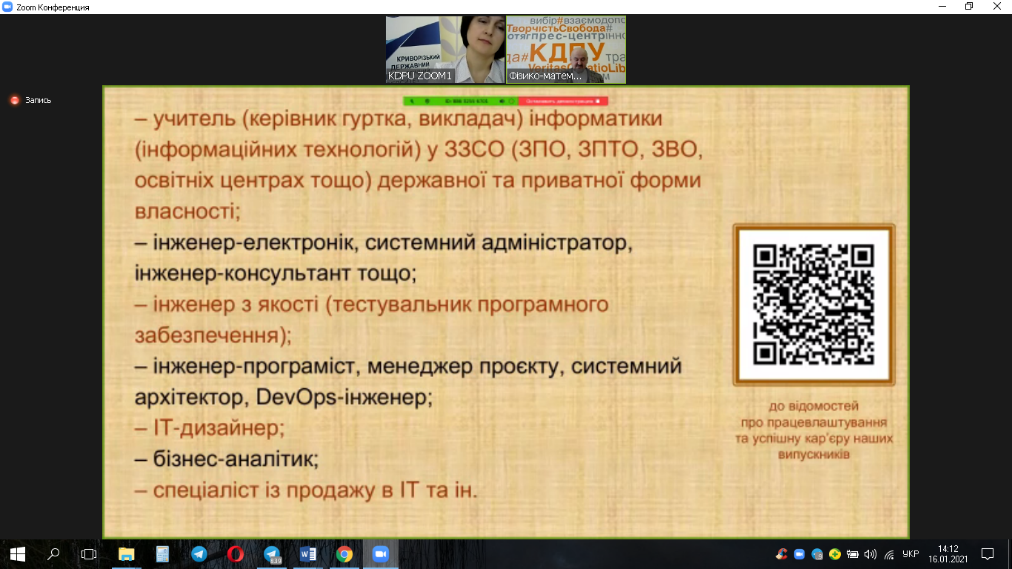
Task: Open Telegram icon left of Opera
Action: (199, 553)
